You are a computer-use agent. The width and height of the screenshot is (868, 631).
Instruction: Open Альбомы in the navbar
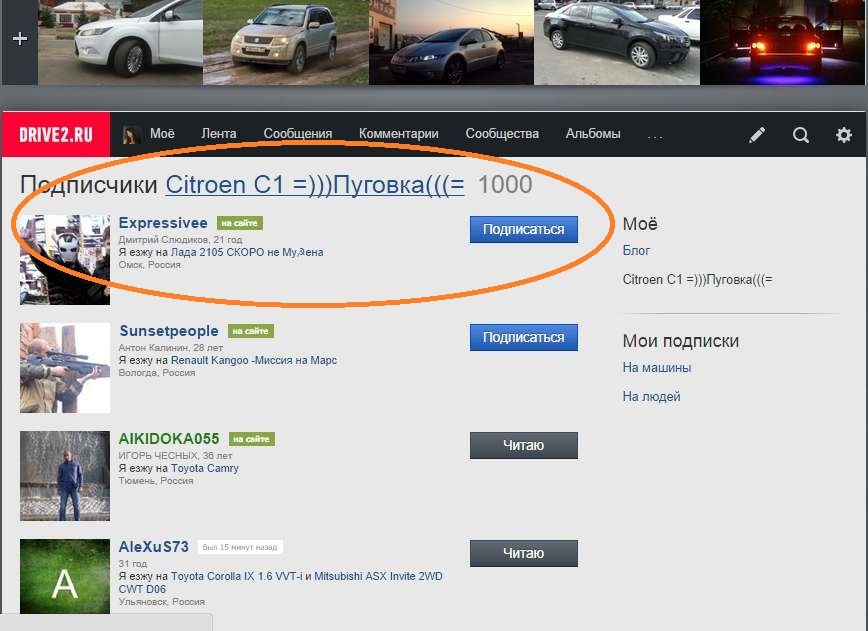pyautogui.click(x=593, y=134)
